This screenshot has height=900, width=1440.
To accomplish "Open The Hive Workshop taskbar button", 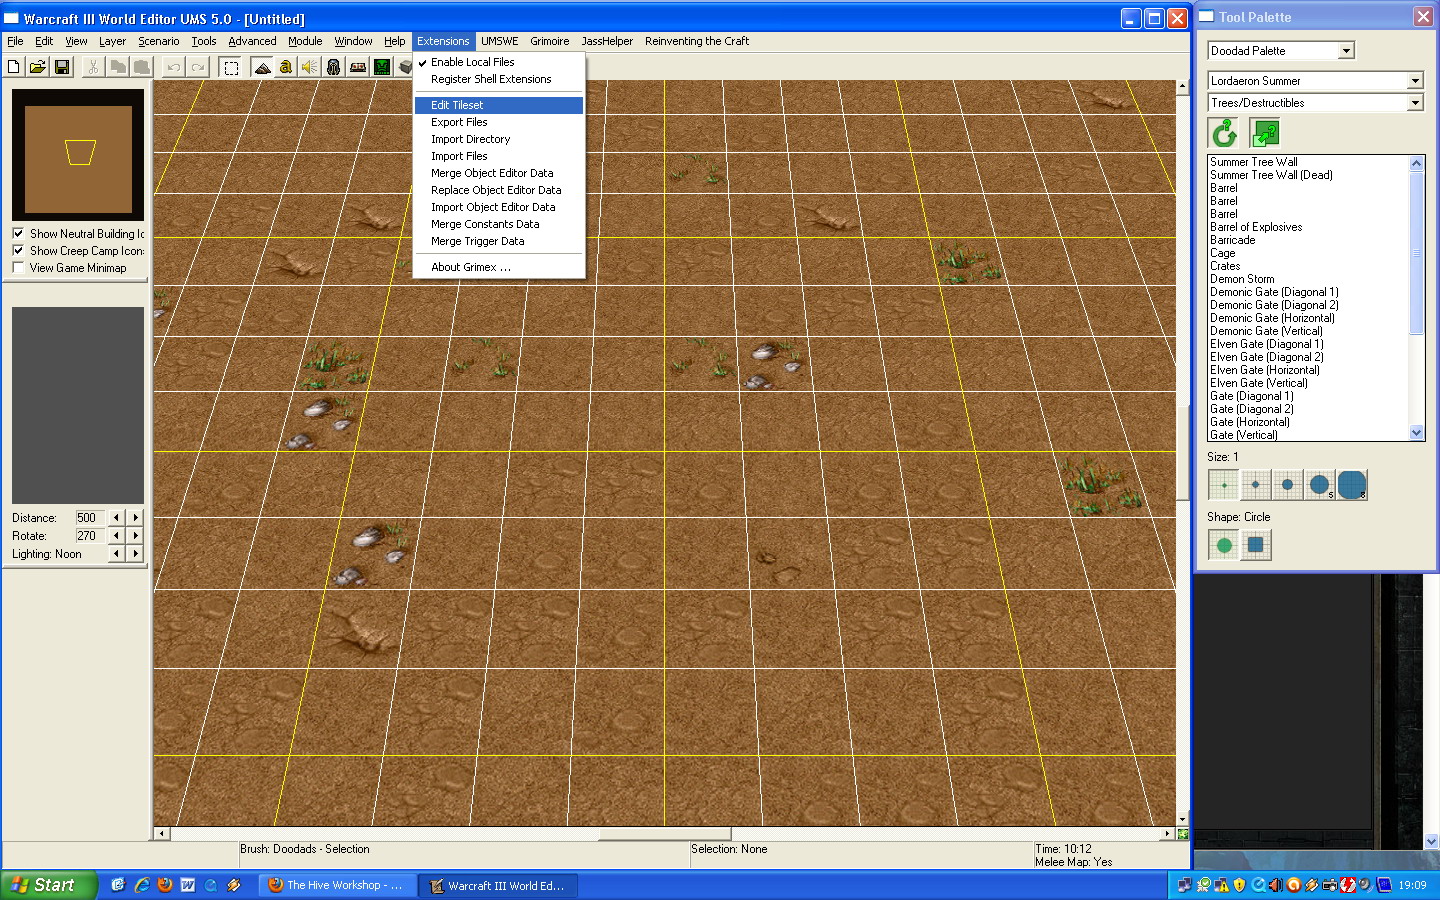I will (x=337, y=885).
